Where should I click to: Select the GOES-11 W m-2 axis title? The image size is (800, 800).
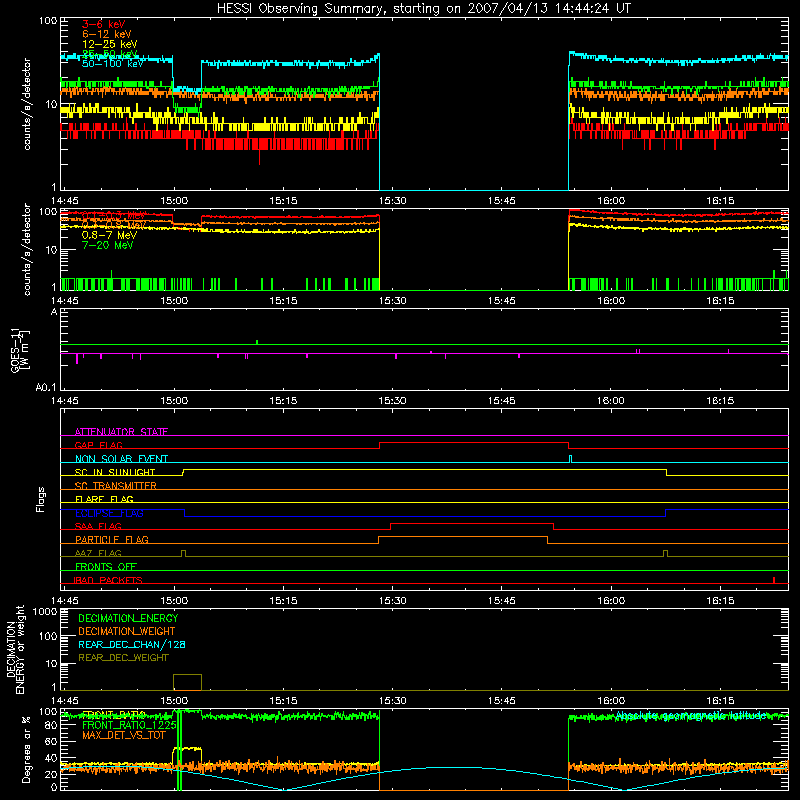click(x=20, y=351)
